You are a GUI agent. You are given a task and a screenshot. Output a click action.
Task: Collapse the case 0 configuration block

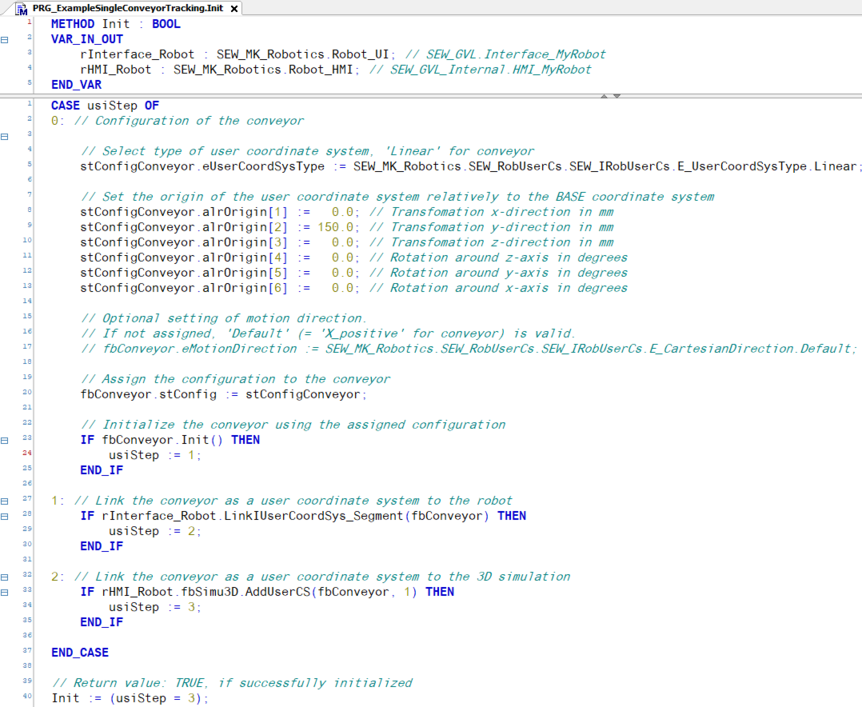click(6, 136)
